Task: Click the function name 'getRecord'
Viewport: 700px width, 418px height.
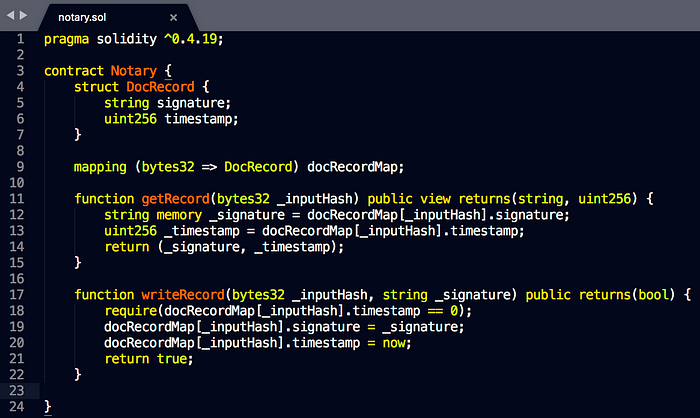Action: pos(175,199)
